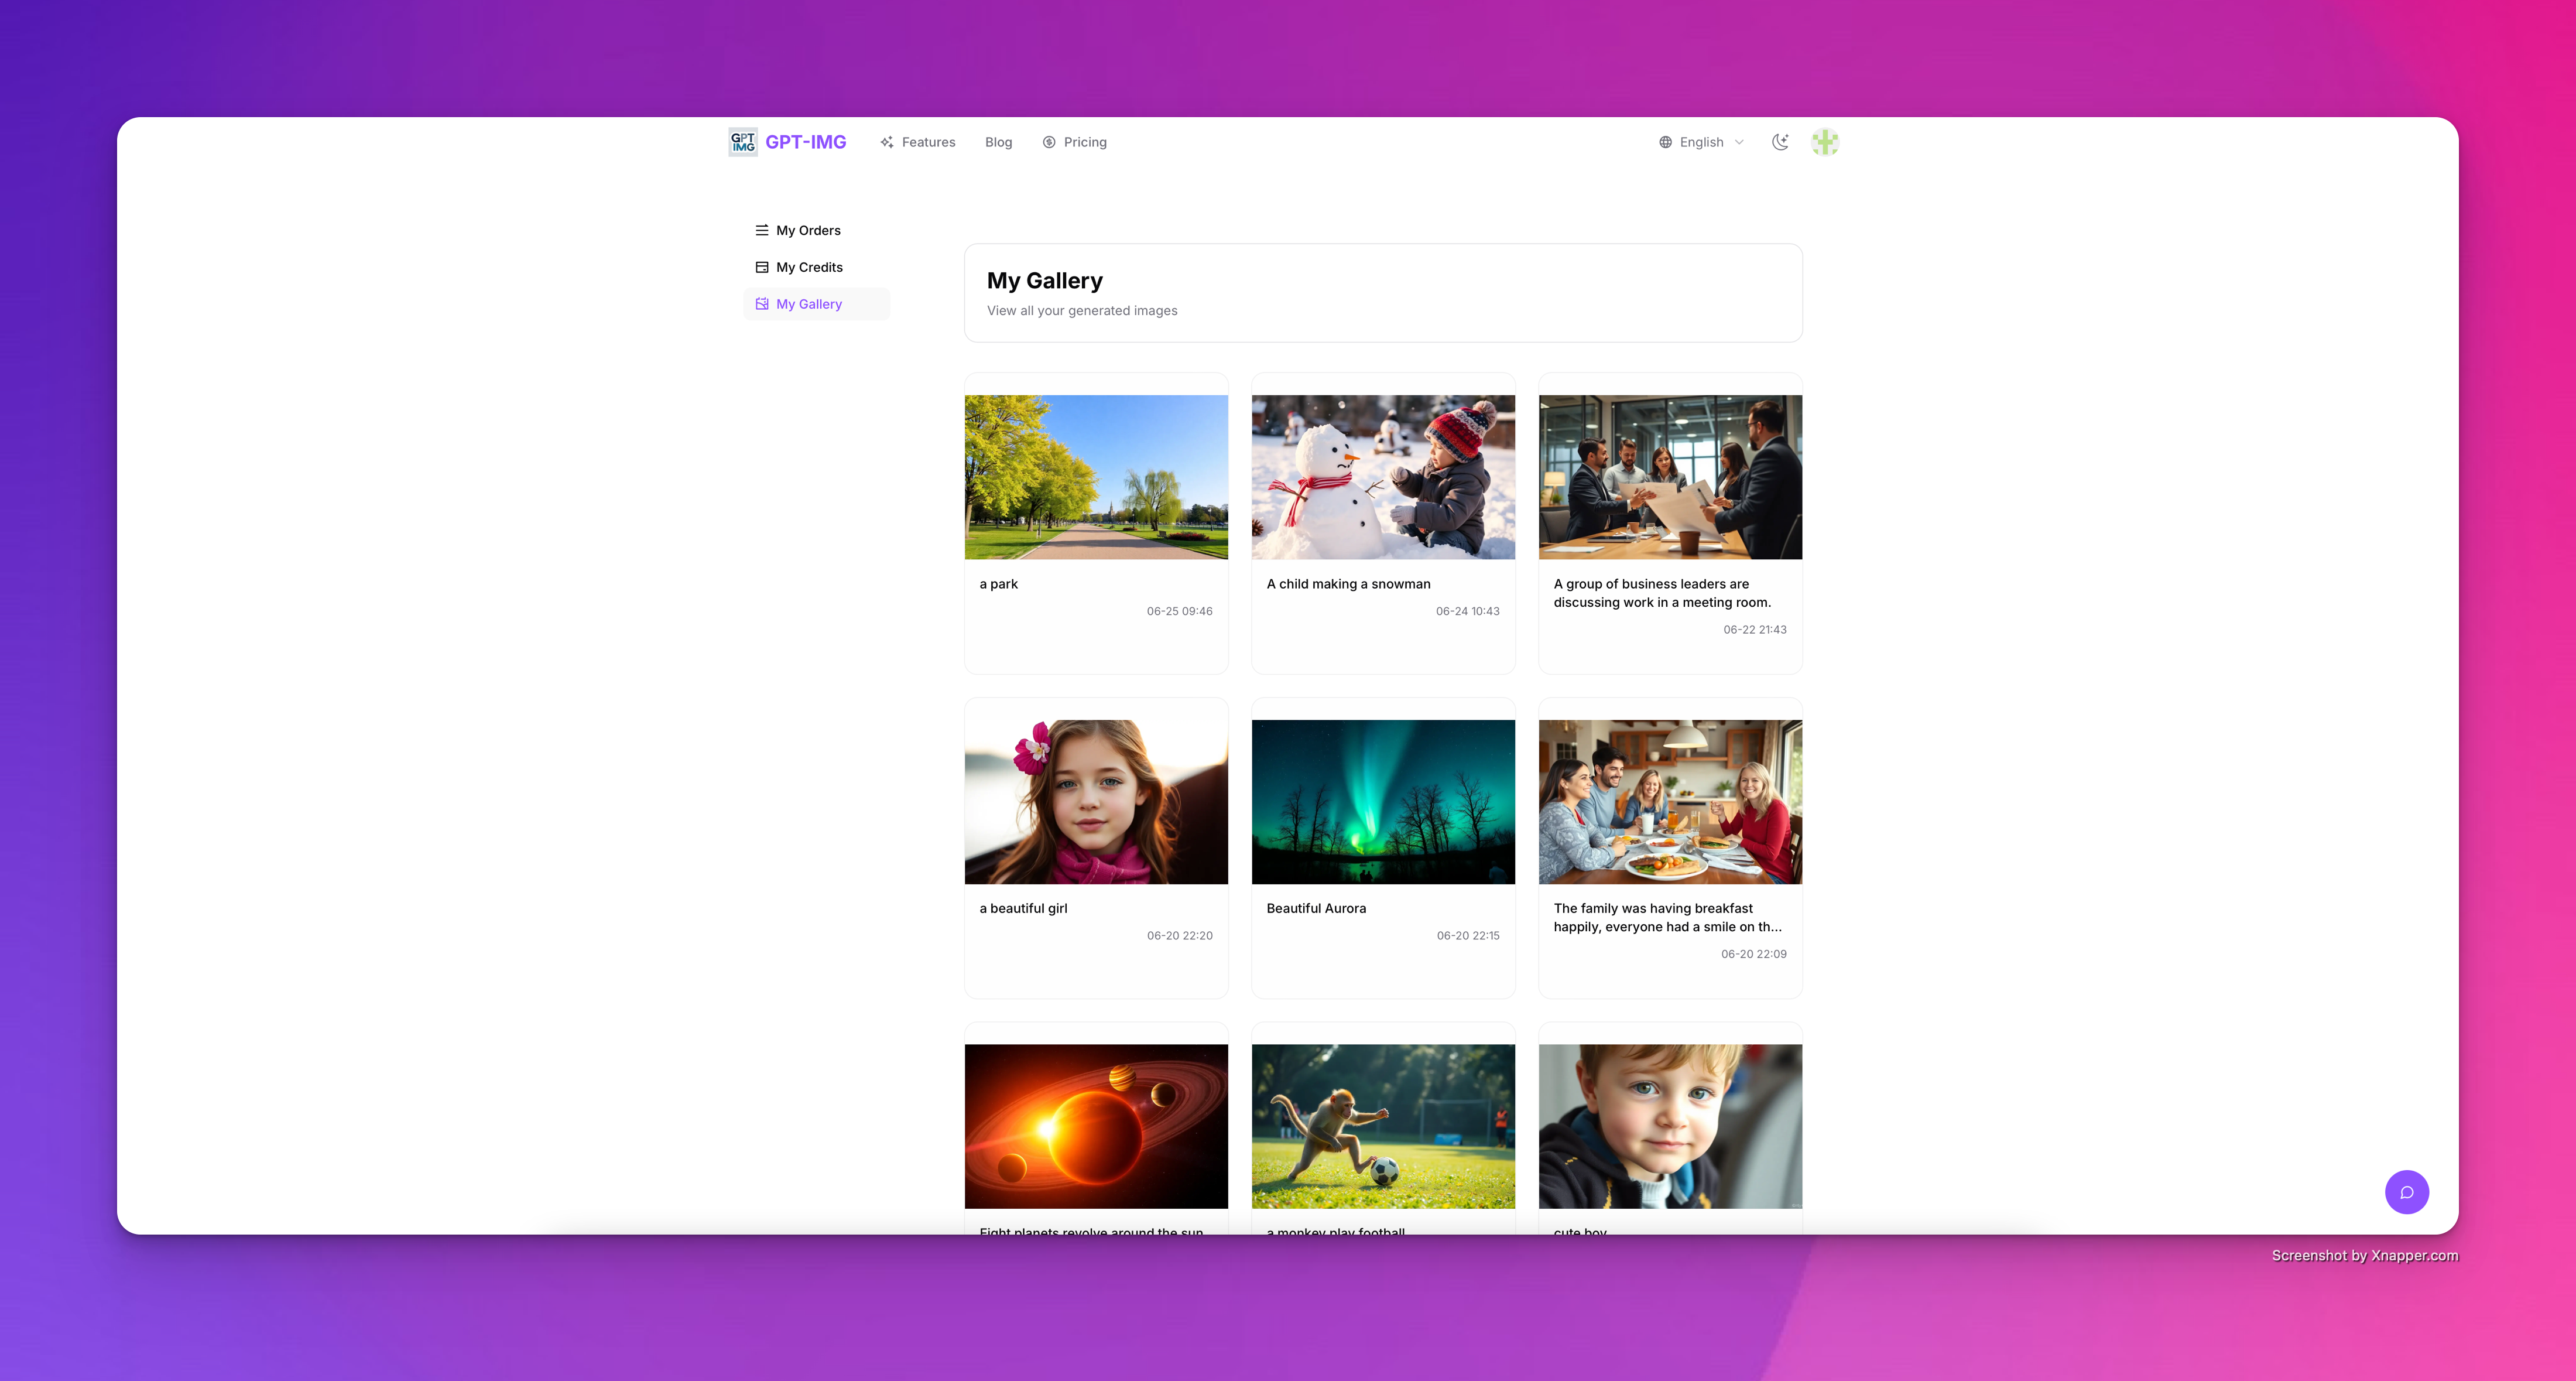Open the Beautiful Aurora thumbnail
This screenshot has width=2576, height=1381.
[1383, 802]
